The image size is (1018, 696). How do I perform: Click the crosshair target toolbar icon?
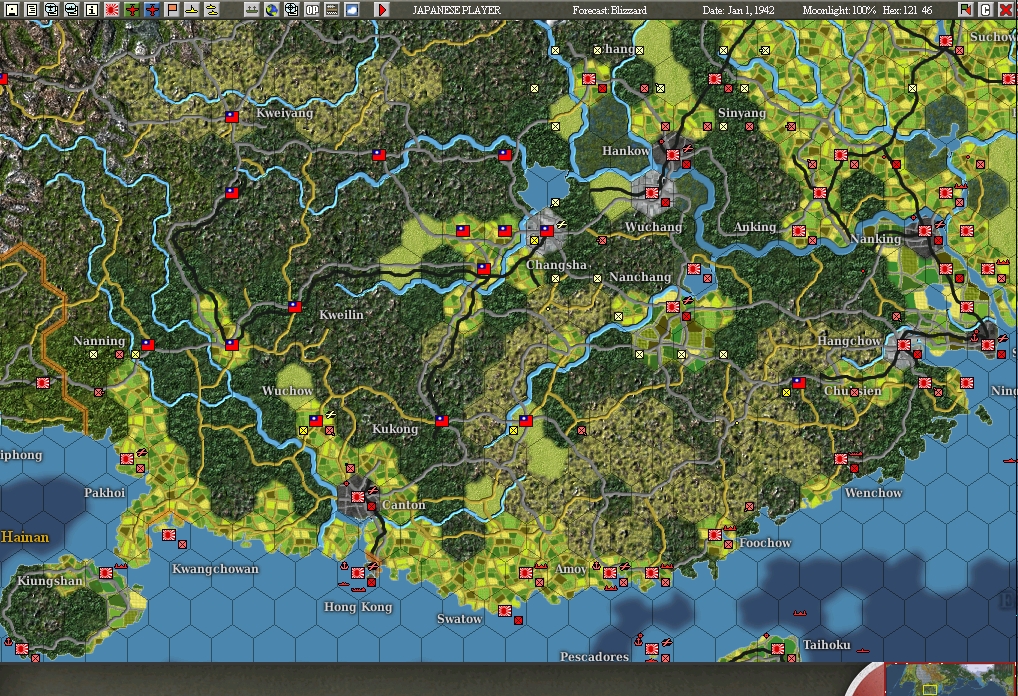point(292,10)
